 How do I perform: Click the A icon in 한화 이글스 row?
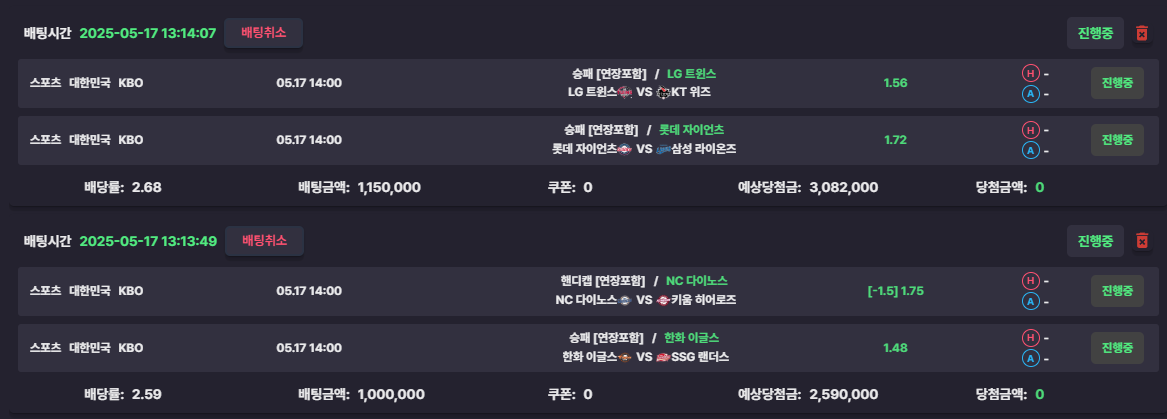point(1030,359)
